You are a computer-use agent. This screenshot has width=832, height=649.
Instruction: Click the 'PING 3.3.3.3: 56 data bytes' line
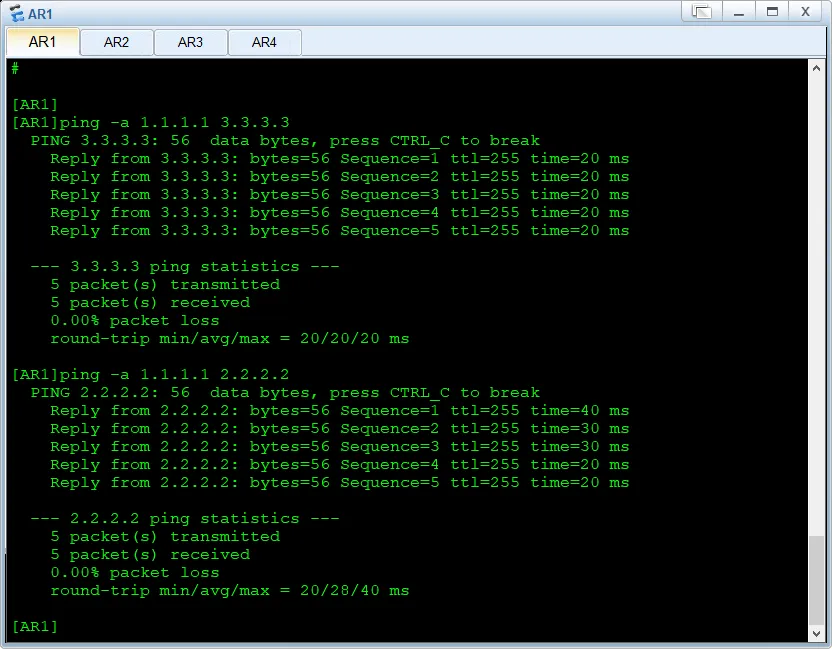point(285,141)
